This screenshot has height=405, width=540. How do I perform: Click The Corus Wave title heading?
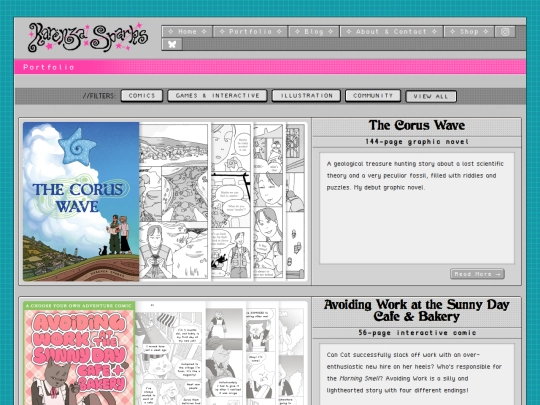coord(417,125)
